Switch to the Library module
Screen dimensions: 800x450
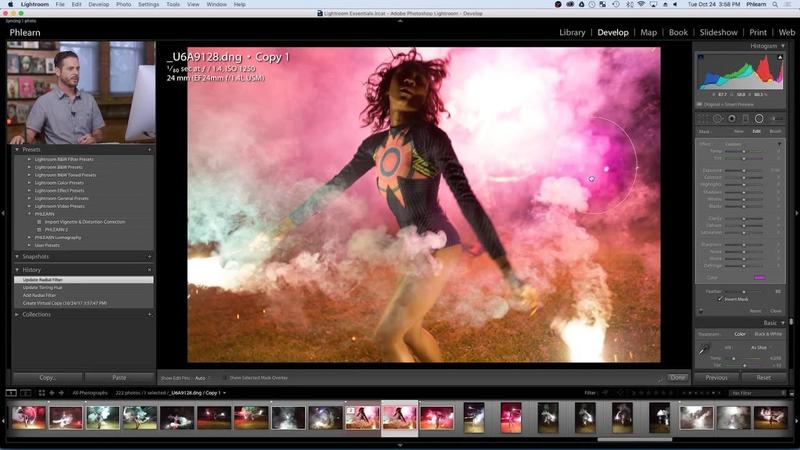coord(572,32)
